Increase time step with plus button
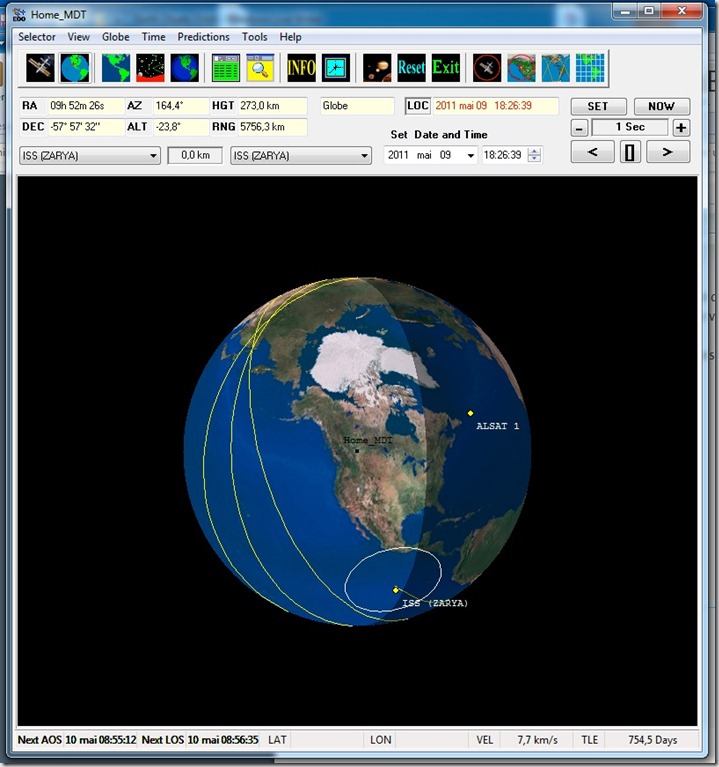 pos(681,128)
